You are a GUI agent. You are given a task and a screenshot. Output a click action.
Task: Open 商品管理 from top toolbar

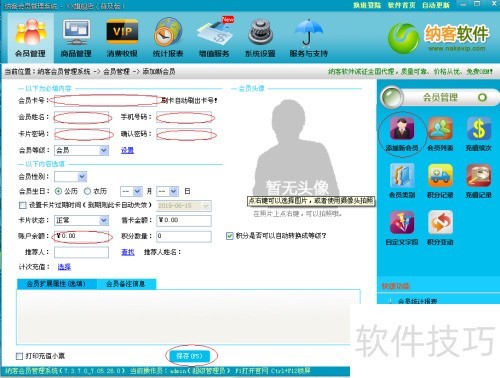[76, 38]
